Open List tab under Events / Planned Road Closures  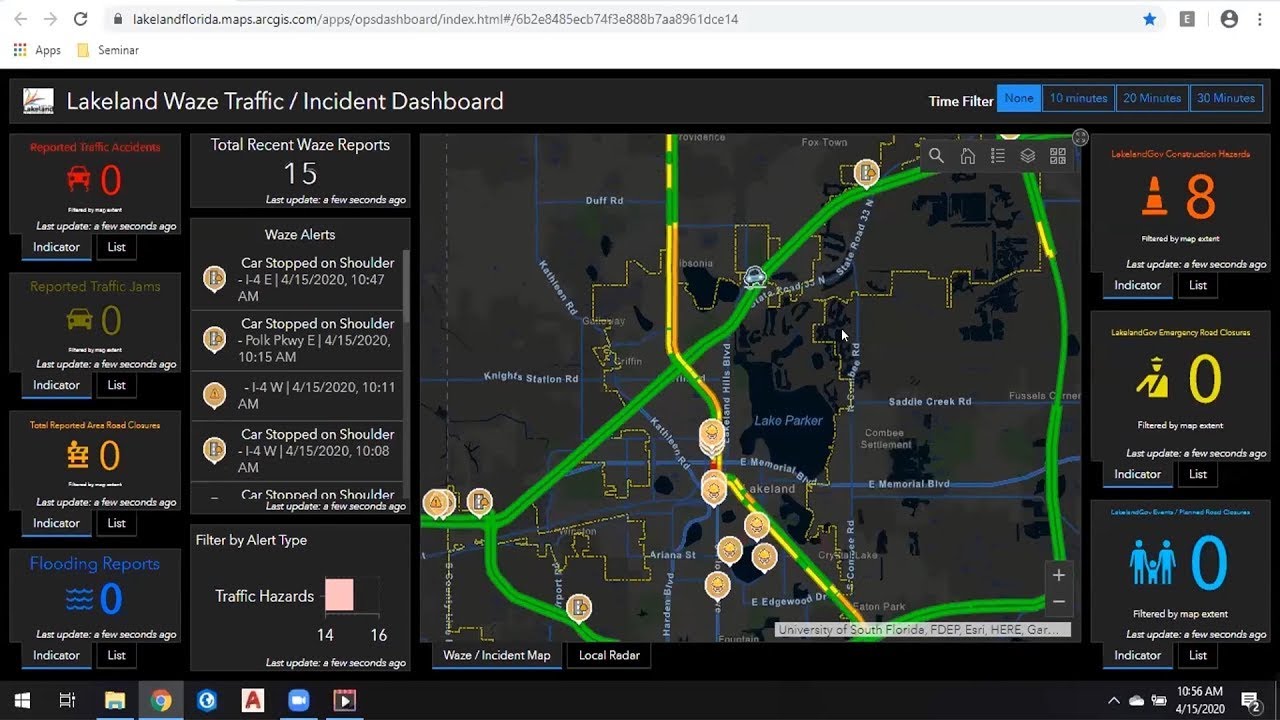click(x=1198, y=655)
